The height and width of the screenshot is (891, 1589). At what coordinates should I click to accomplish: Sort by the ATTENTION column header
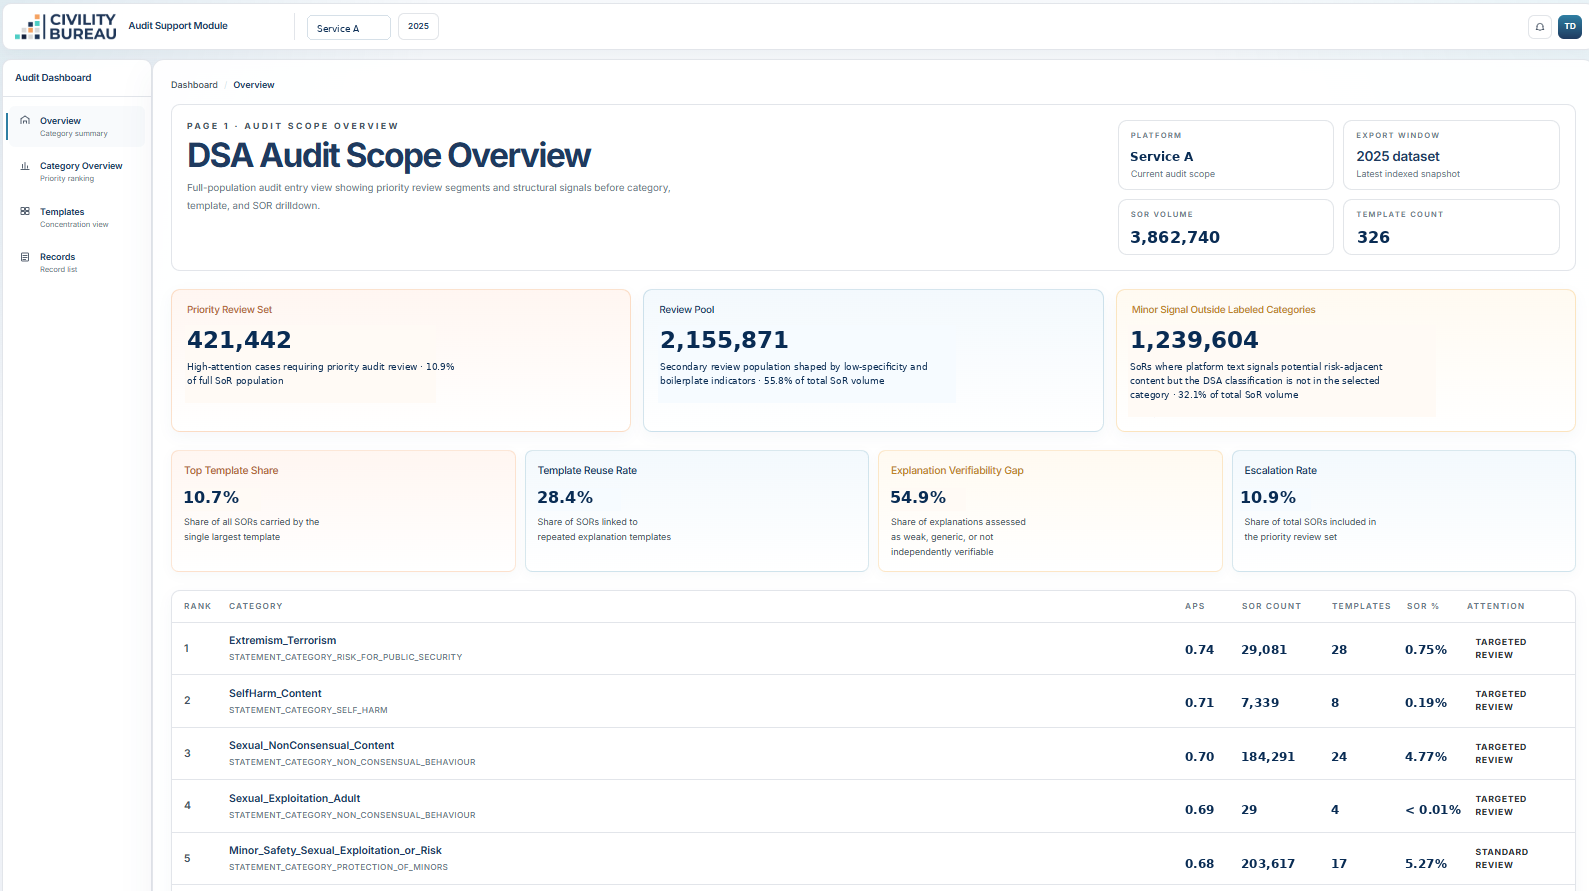[x=1496, y=606]
